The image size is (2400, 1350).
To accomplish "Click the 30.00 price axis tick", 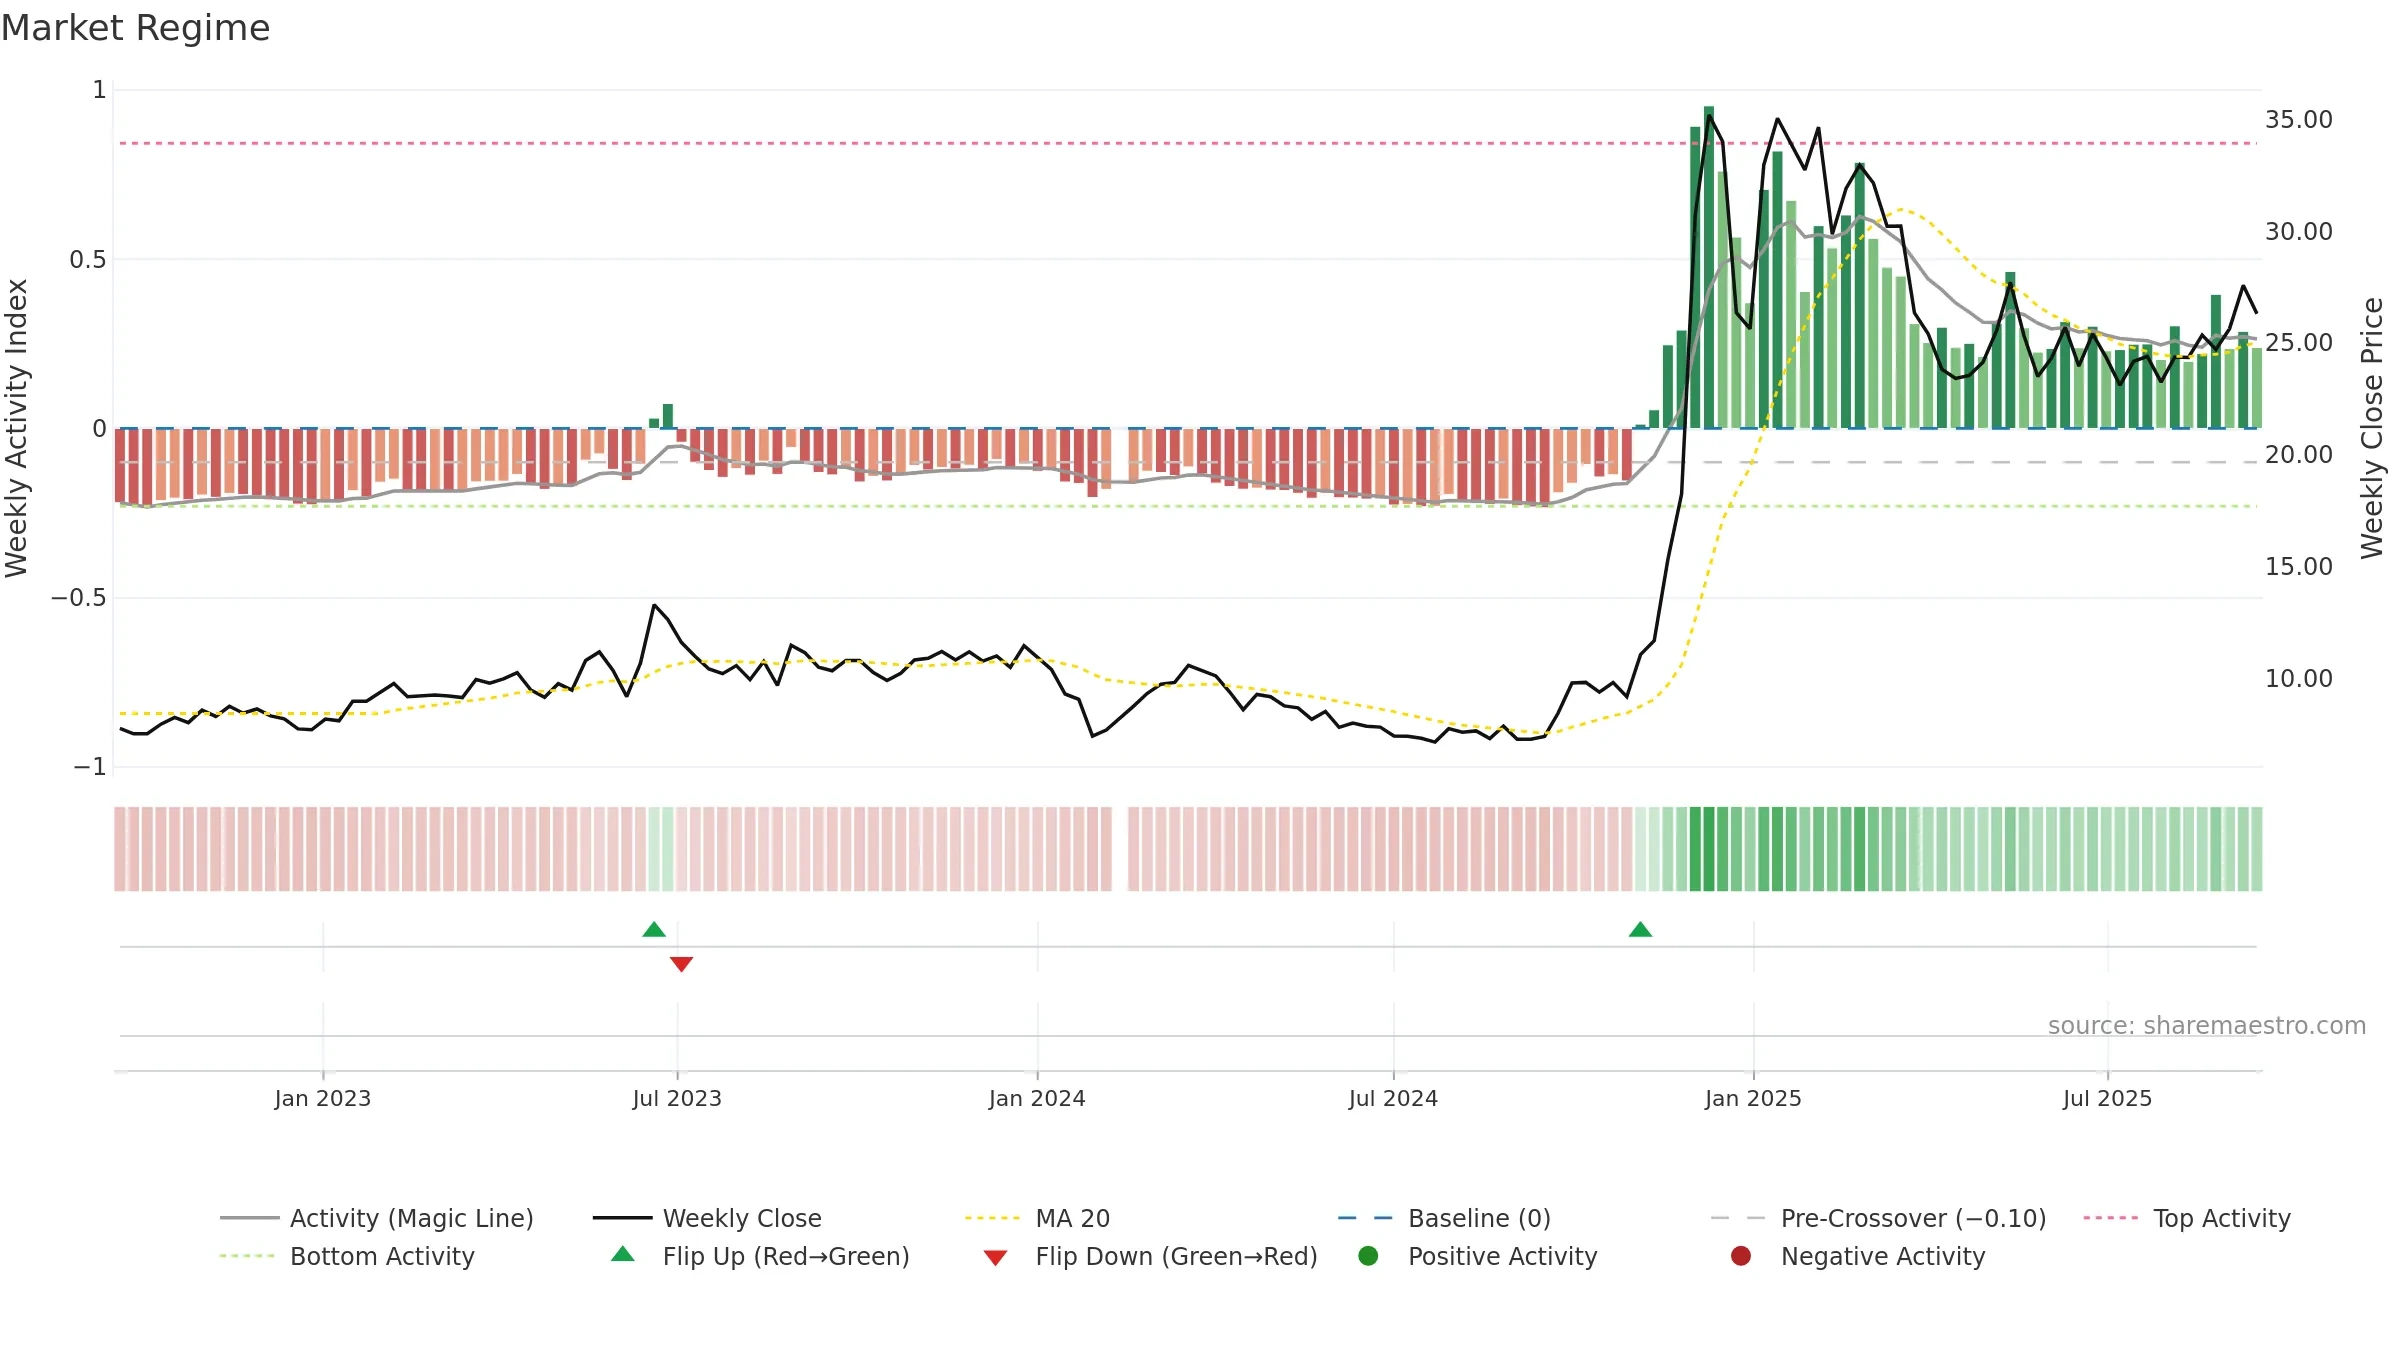I will click(x=2298, y=231).
